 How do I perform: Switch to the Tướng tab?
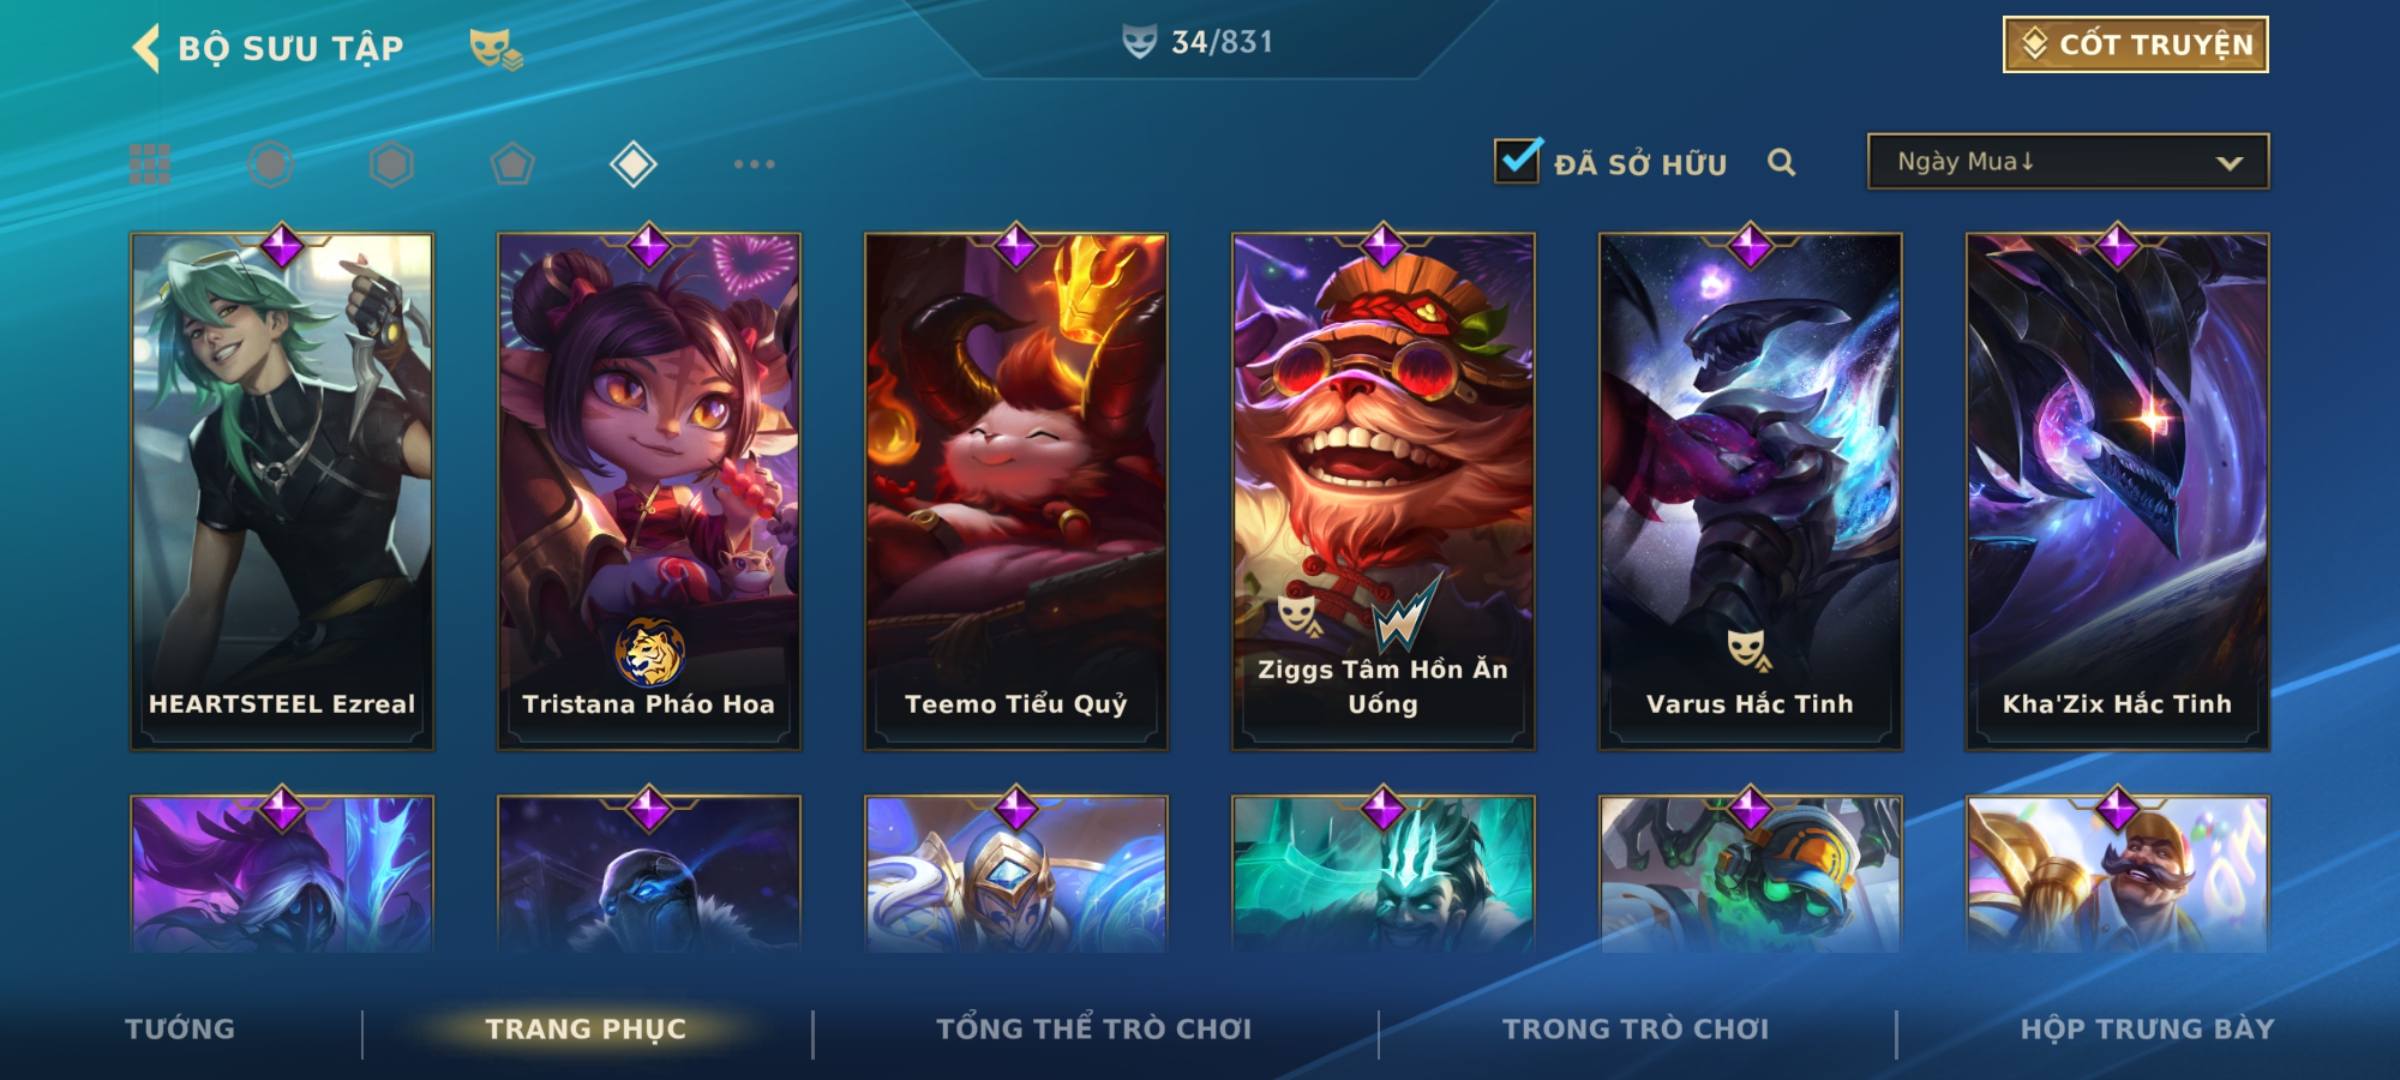click(180, 1029)
